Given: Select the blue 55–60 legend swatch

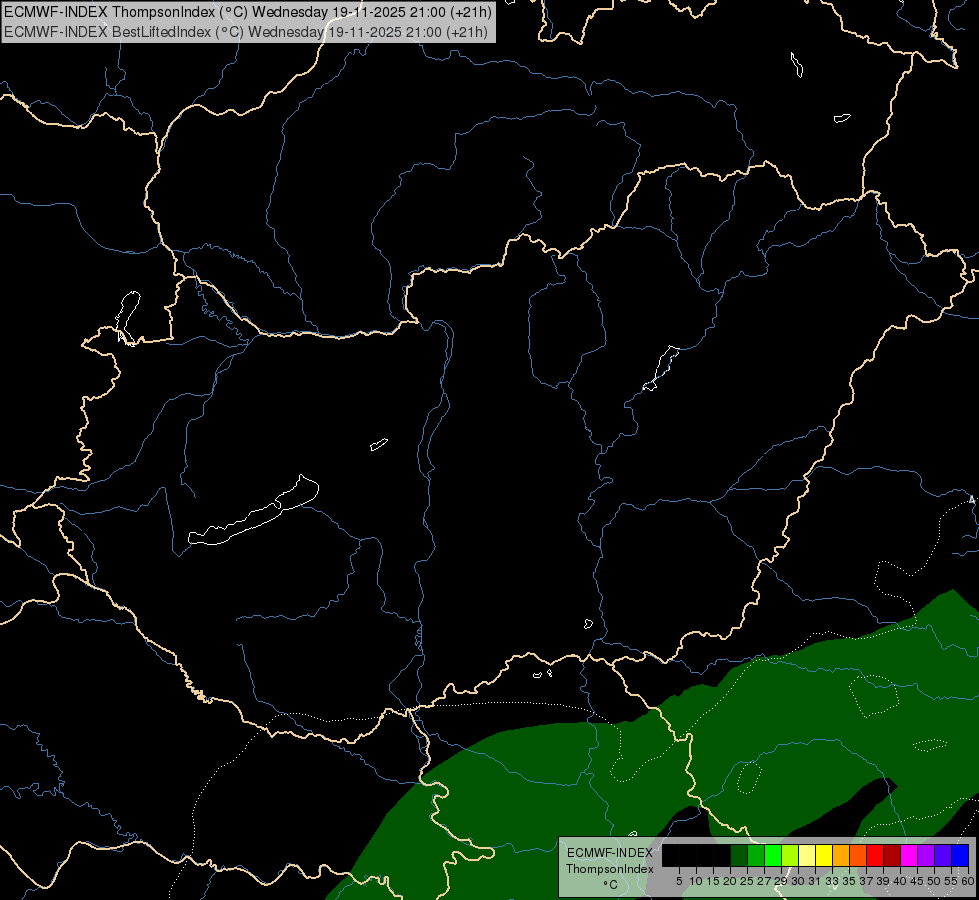Looking at the screenshot, I should click(x=960, y=855).
